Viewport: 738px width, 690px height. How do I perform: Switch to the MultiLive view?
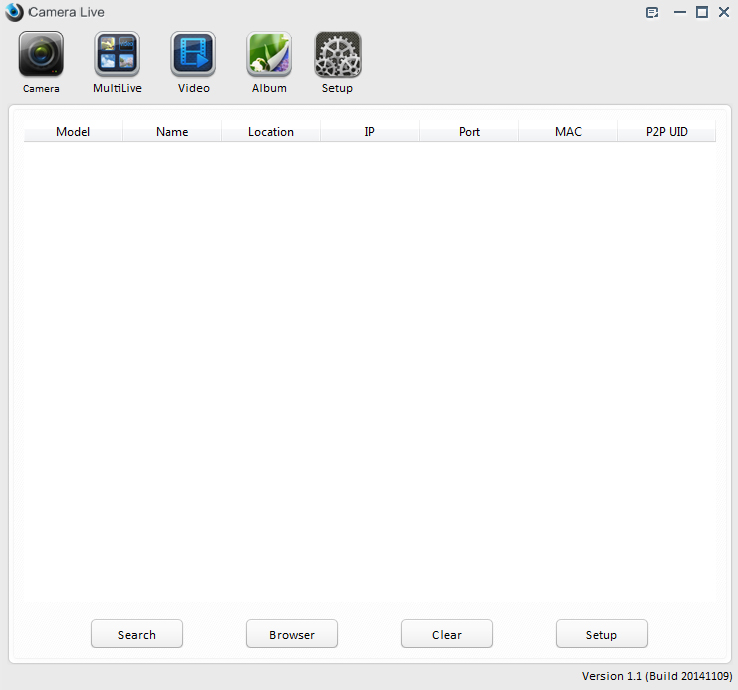(x=117, y=55)
